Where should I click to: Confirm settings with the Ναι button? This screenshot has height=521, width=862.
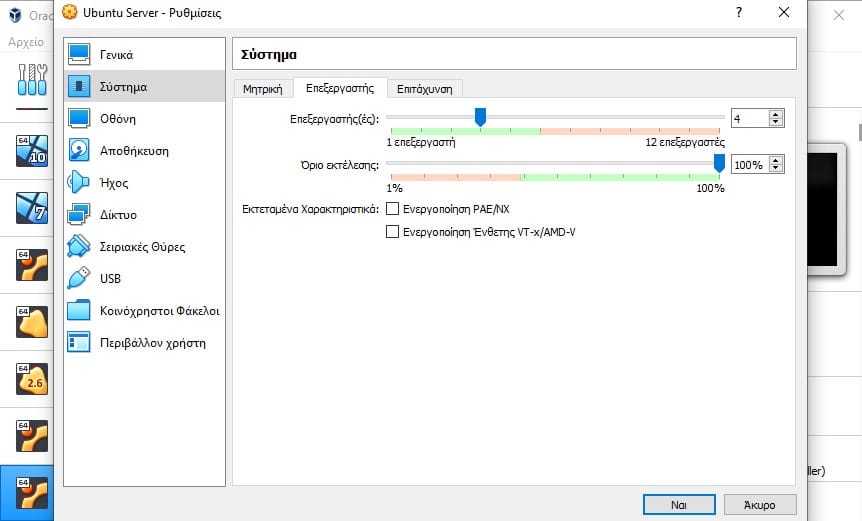coord(679,505)
